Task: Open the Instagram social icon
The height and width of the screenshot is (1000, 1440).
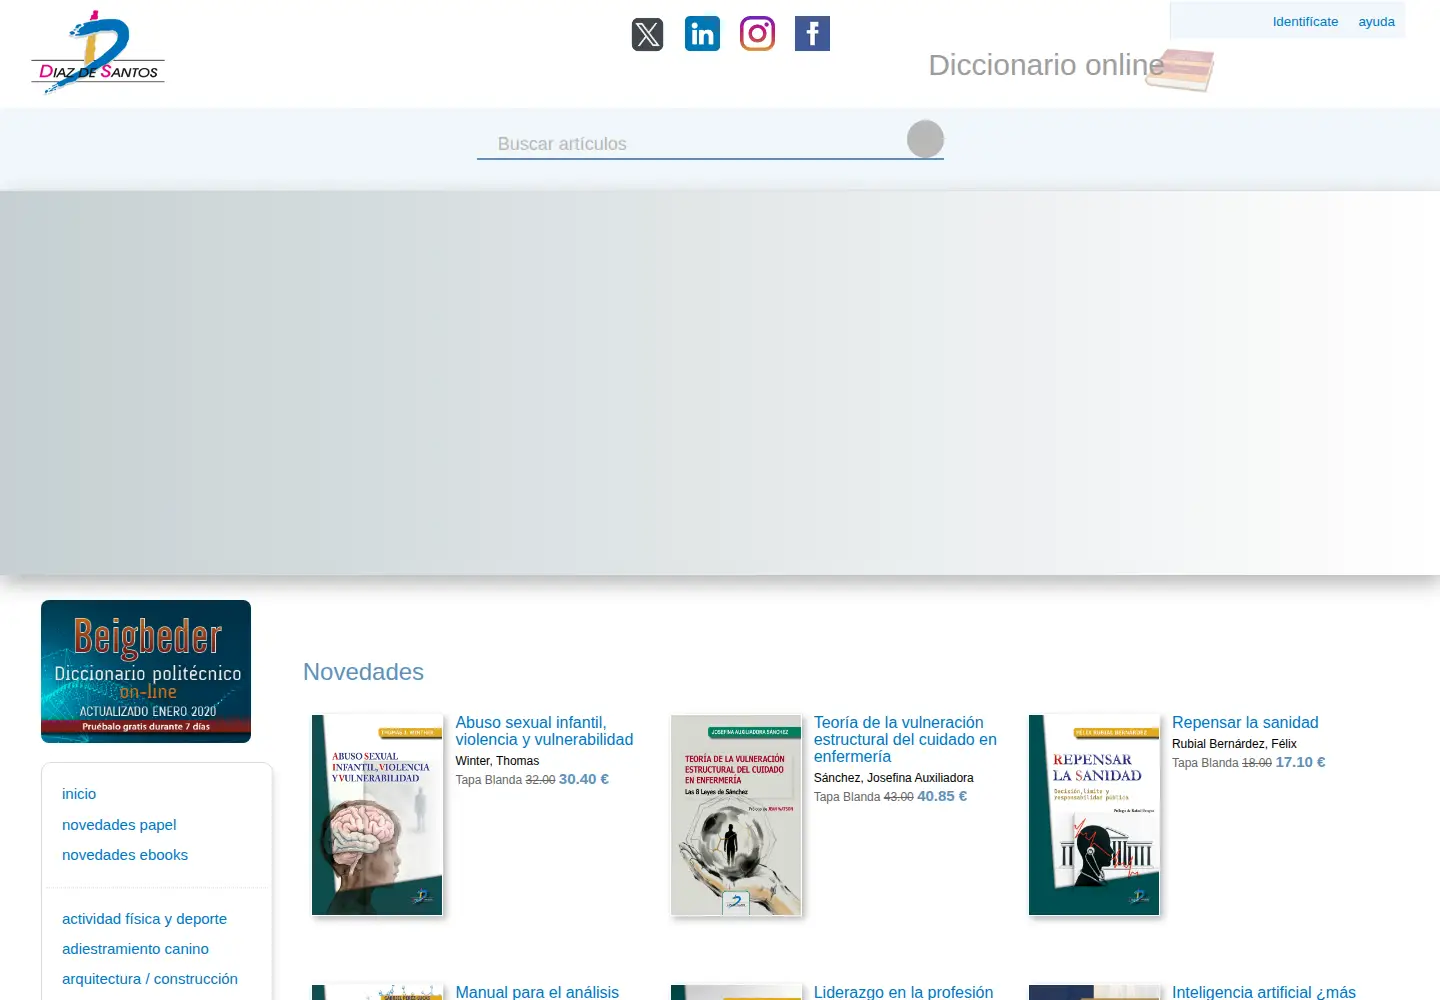Action: 757,34
